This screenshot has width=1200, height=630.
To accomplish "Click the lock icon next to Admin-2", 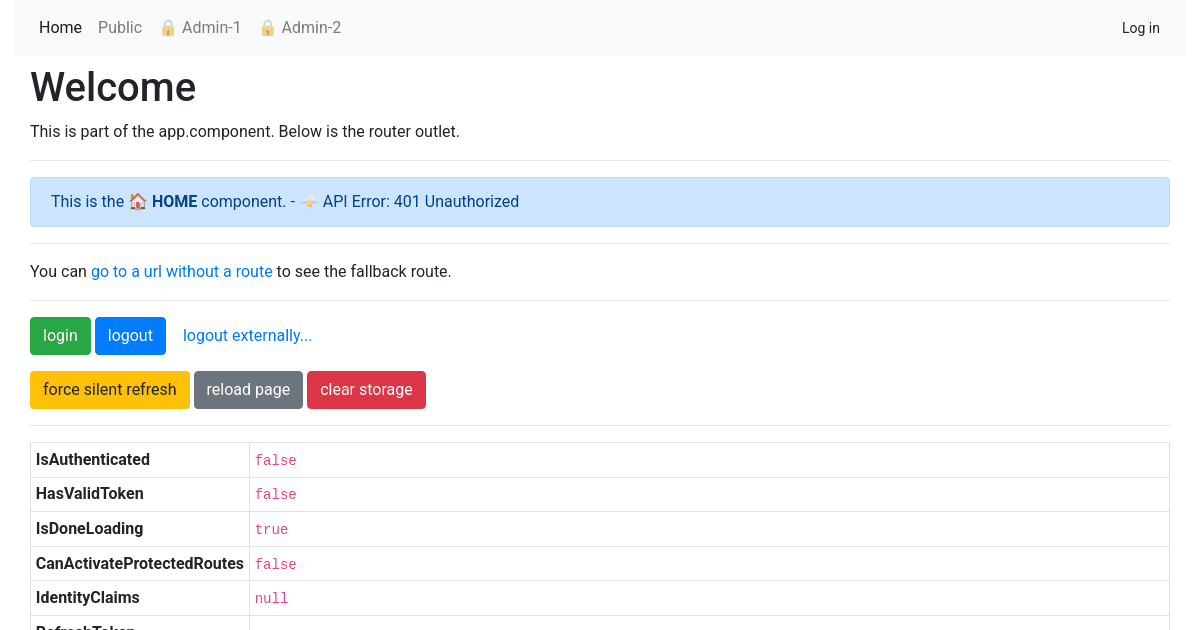I will coord(266,28).
